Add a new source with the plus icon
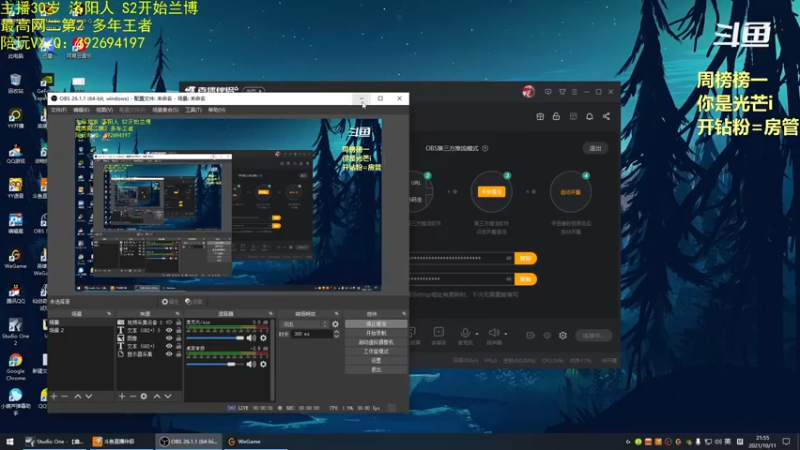 [121, 396]
